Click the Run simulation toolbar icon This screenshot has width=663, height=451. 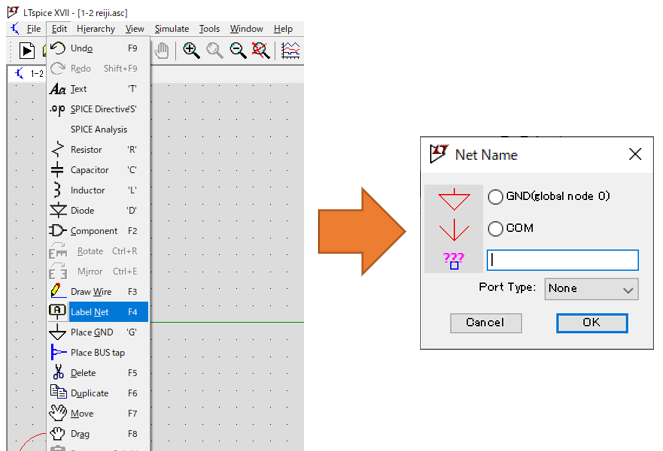point(27,51)
